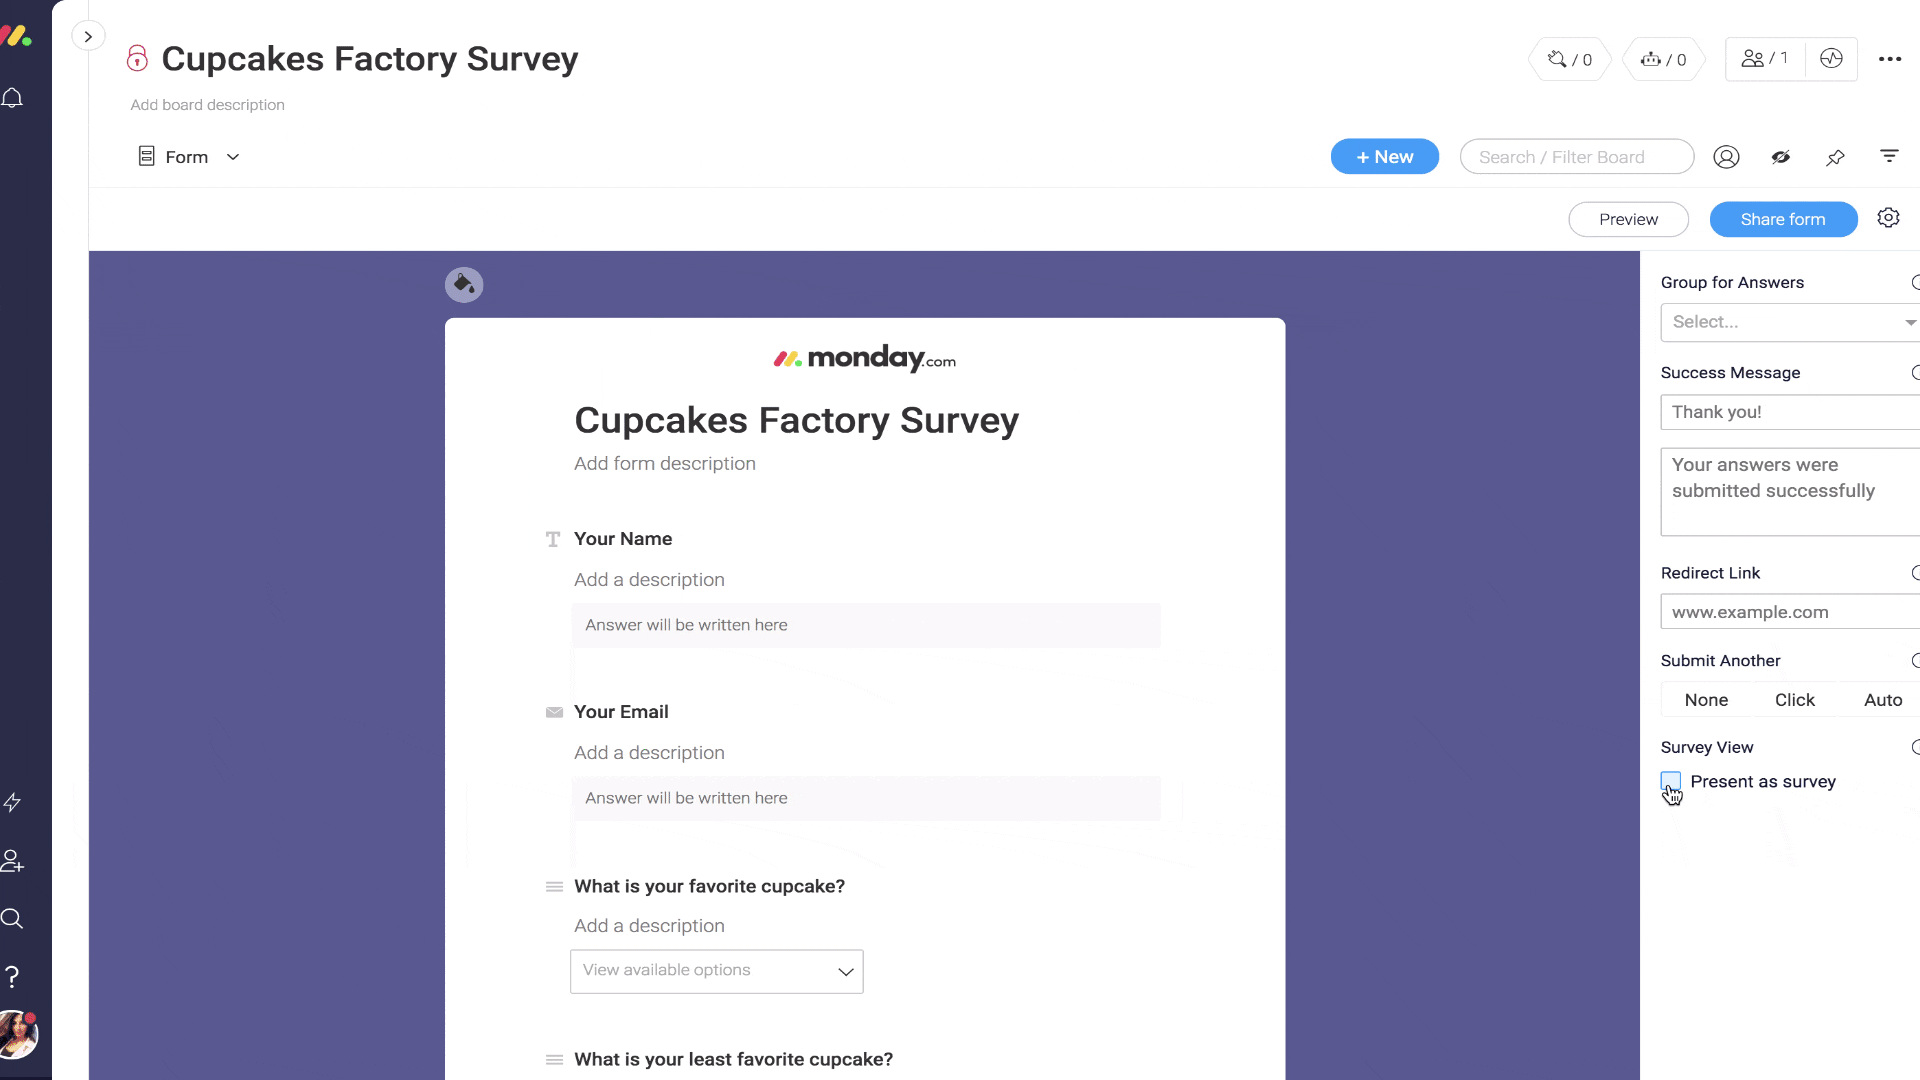
Task: Click the person/profile icon in toolbar
Action: (x=1726, y=157)
